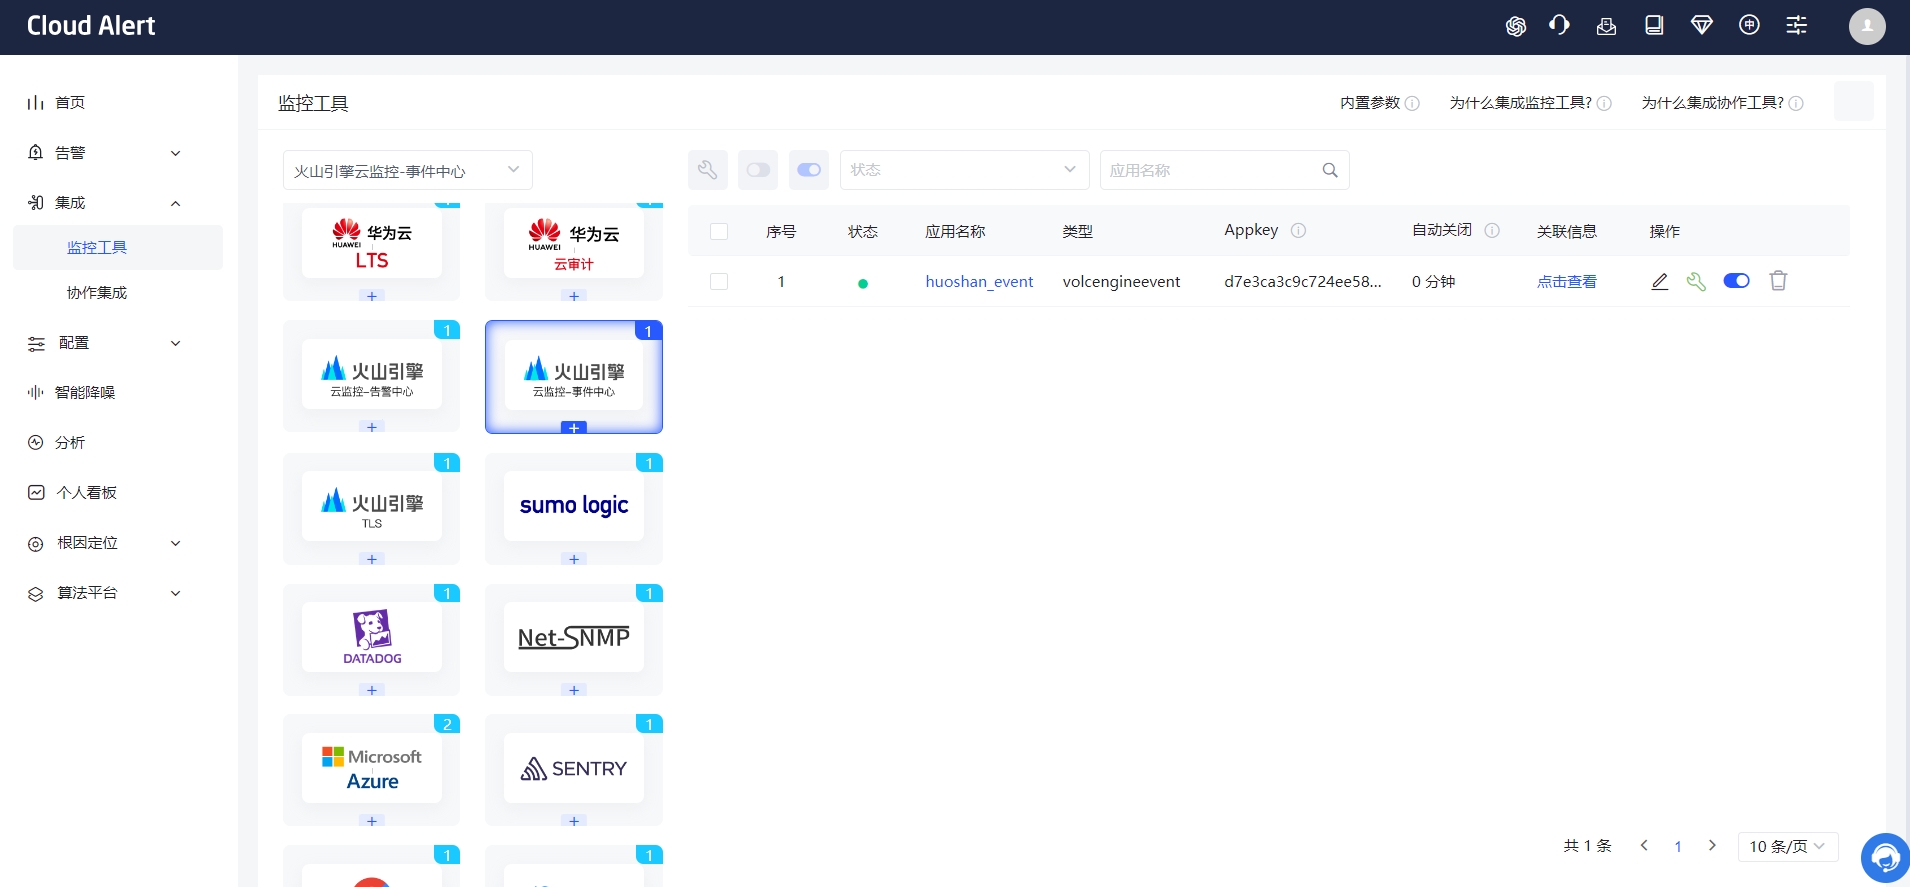Add integration with plus under DATADOG
Image resolution: width=1910 pixels, height=887 pixels.
click(372, 690)
